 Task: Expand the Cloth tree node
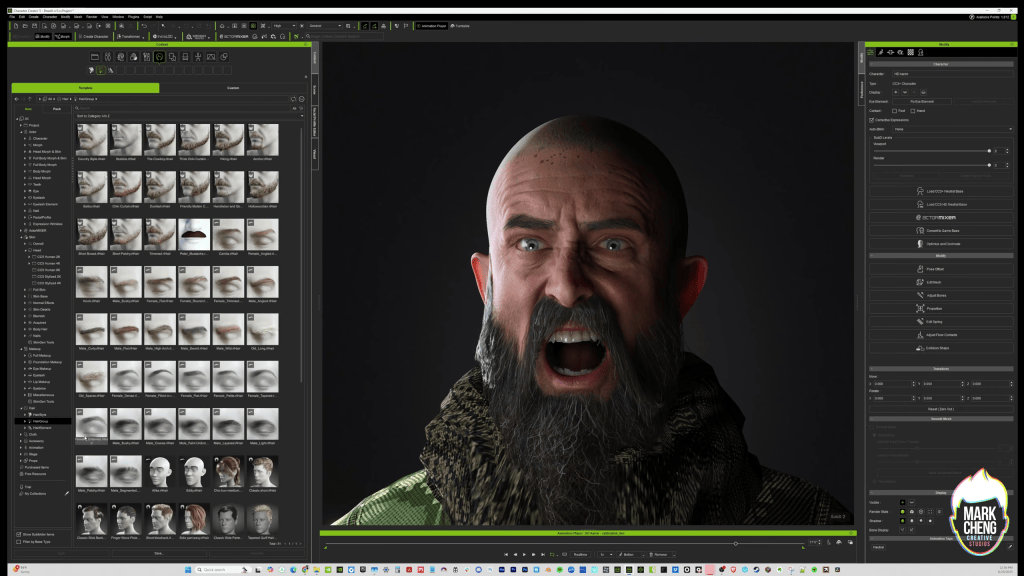click(21, 434)
